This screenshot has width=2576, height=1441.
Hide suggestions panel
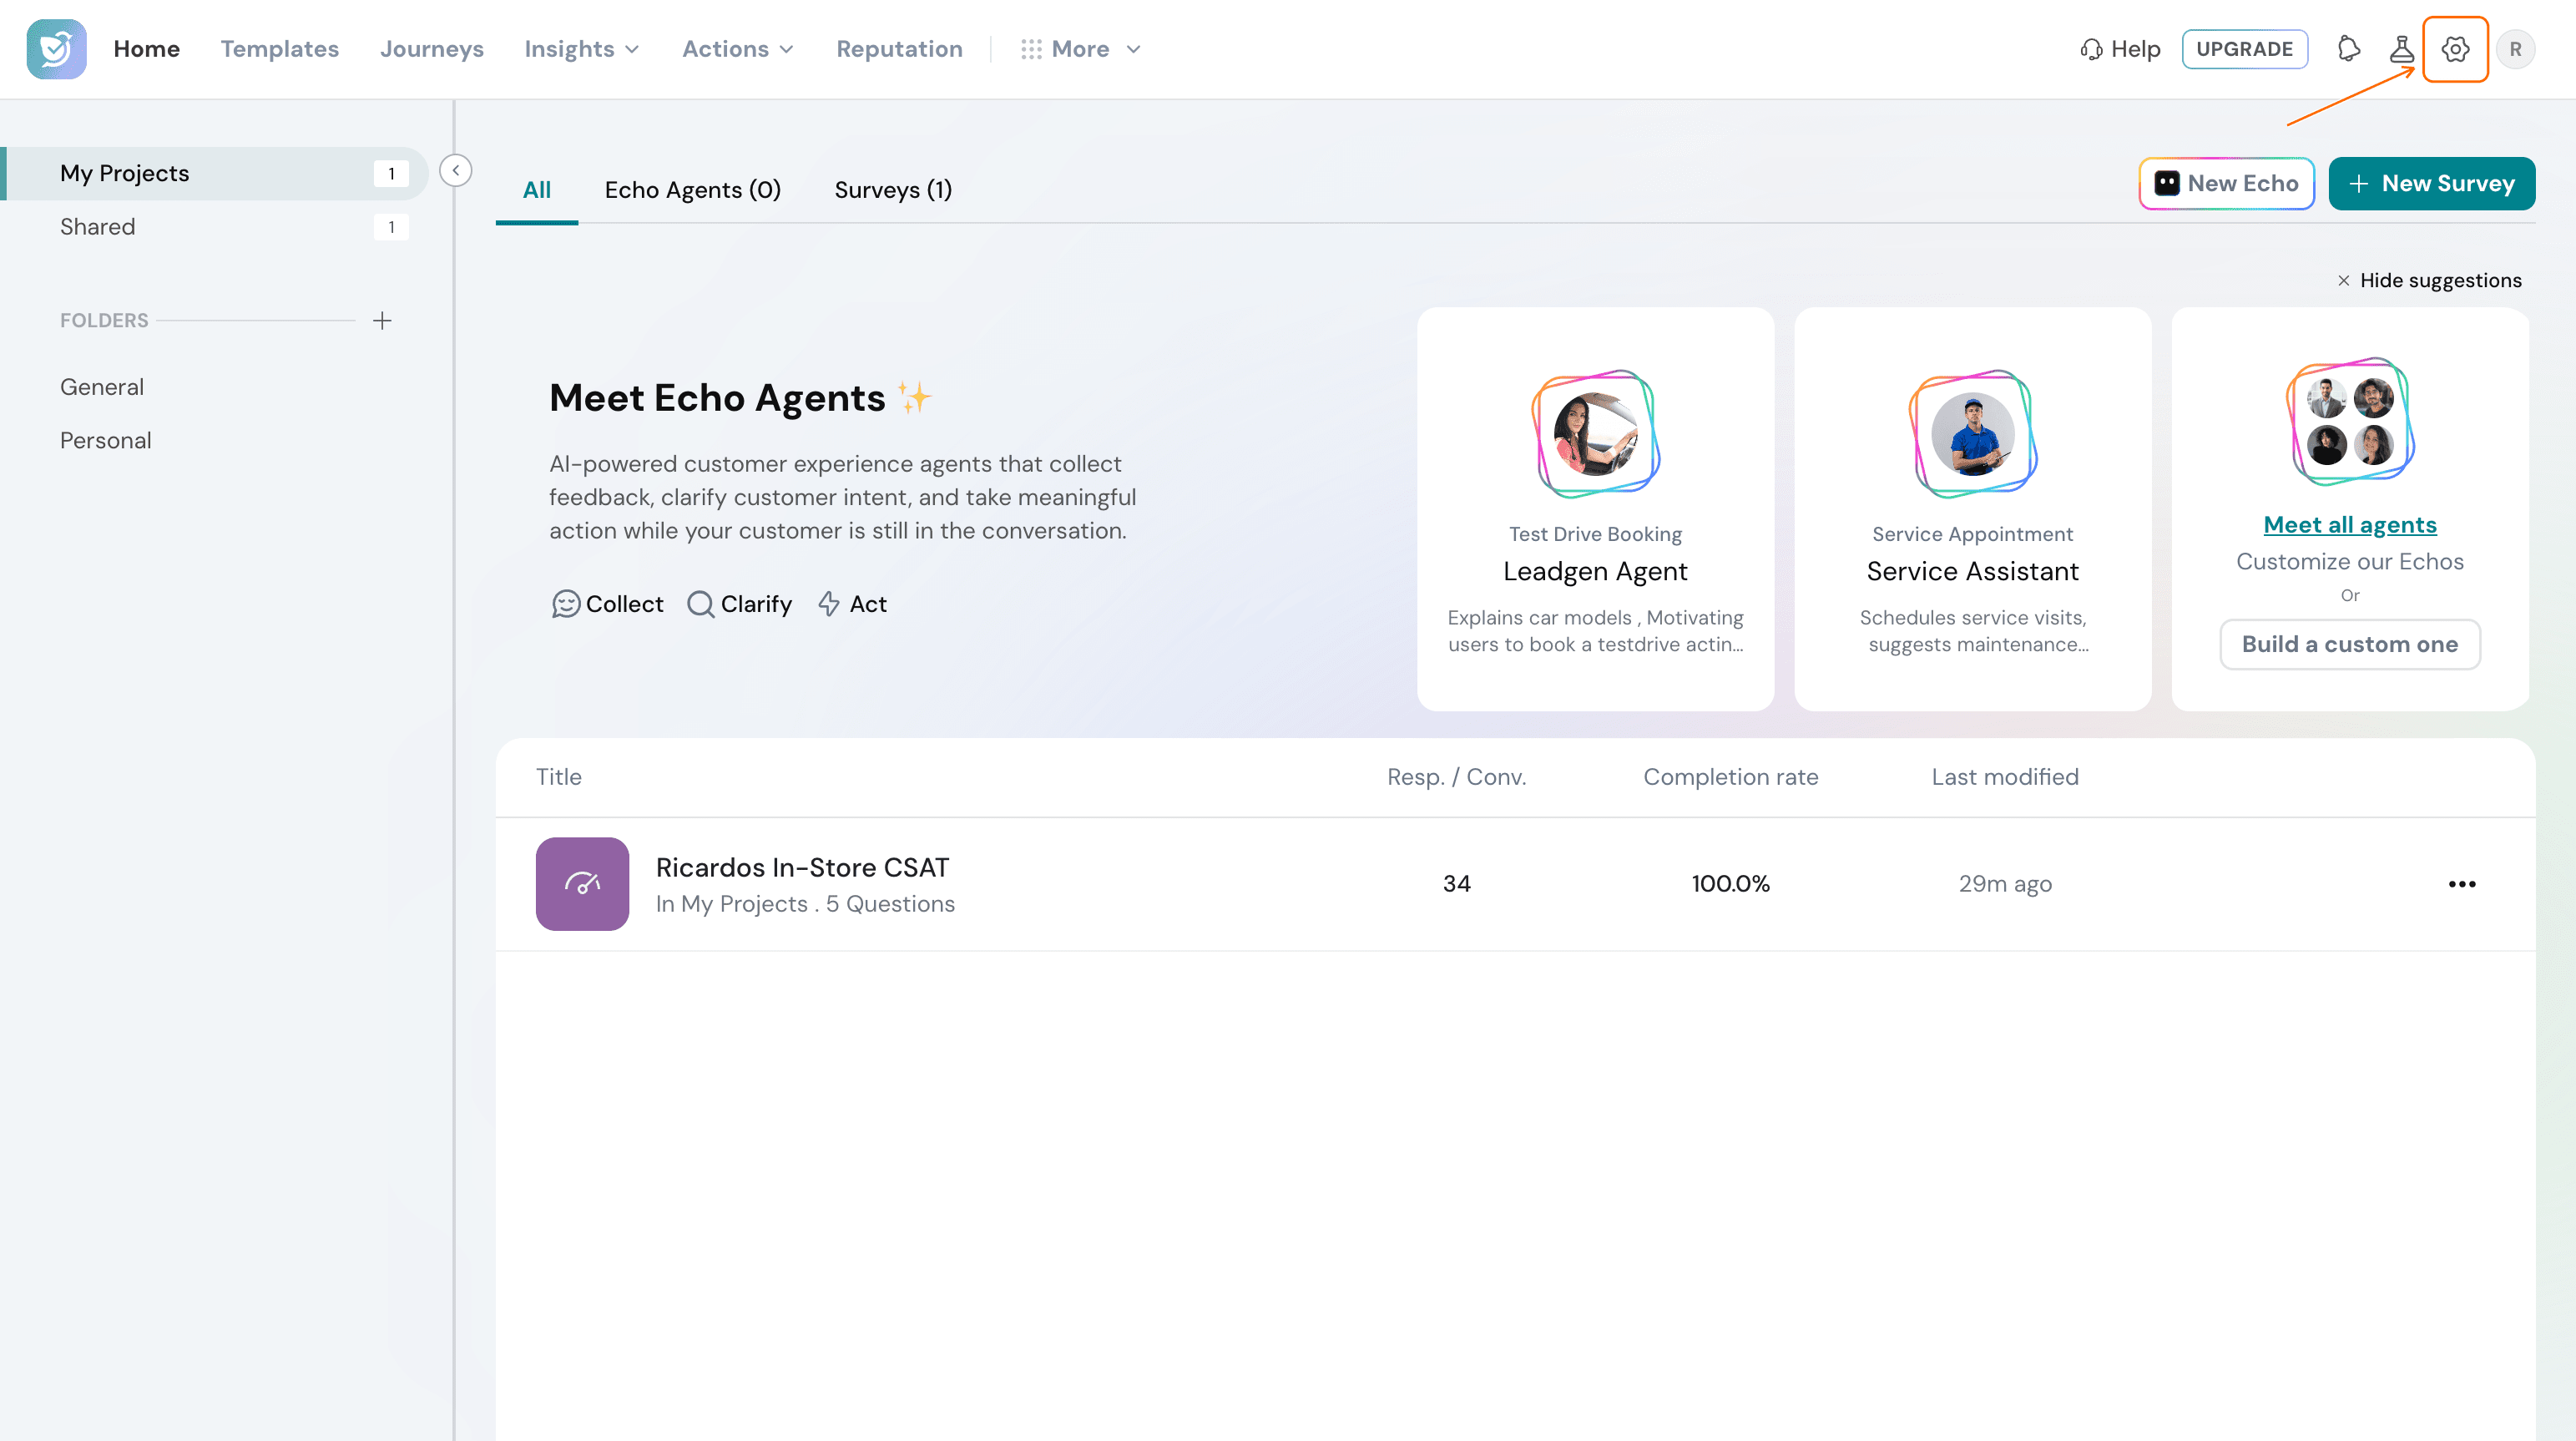(x=2428, y=280)
